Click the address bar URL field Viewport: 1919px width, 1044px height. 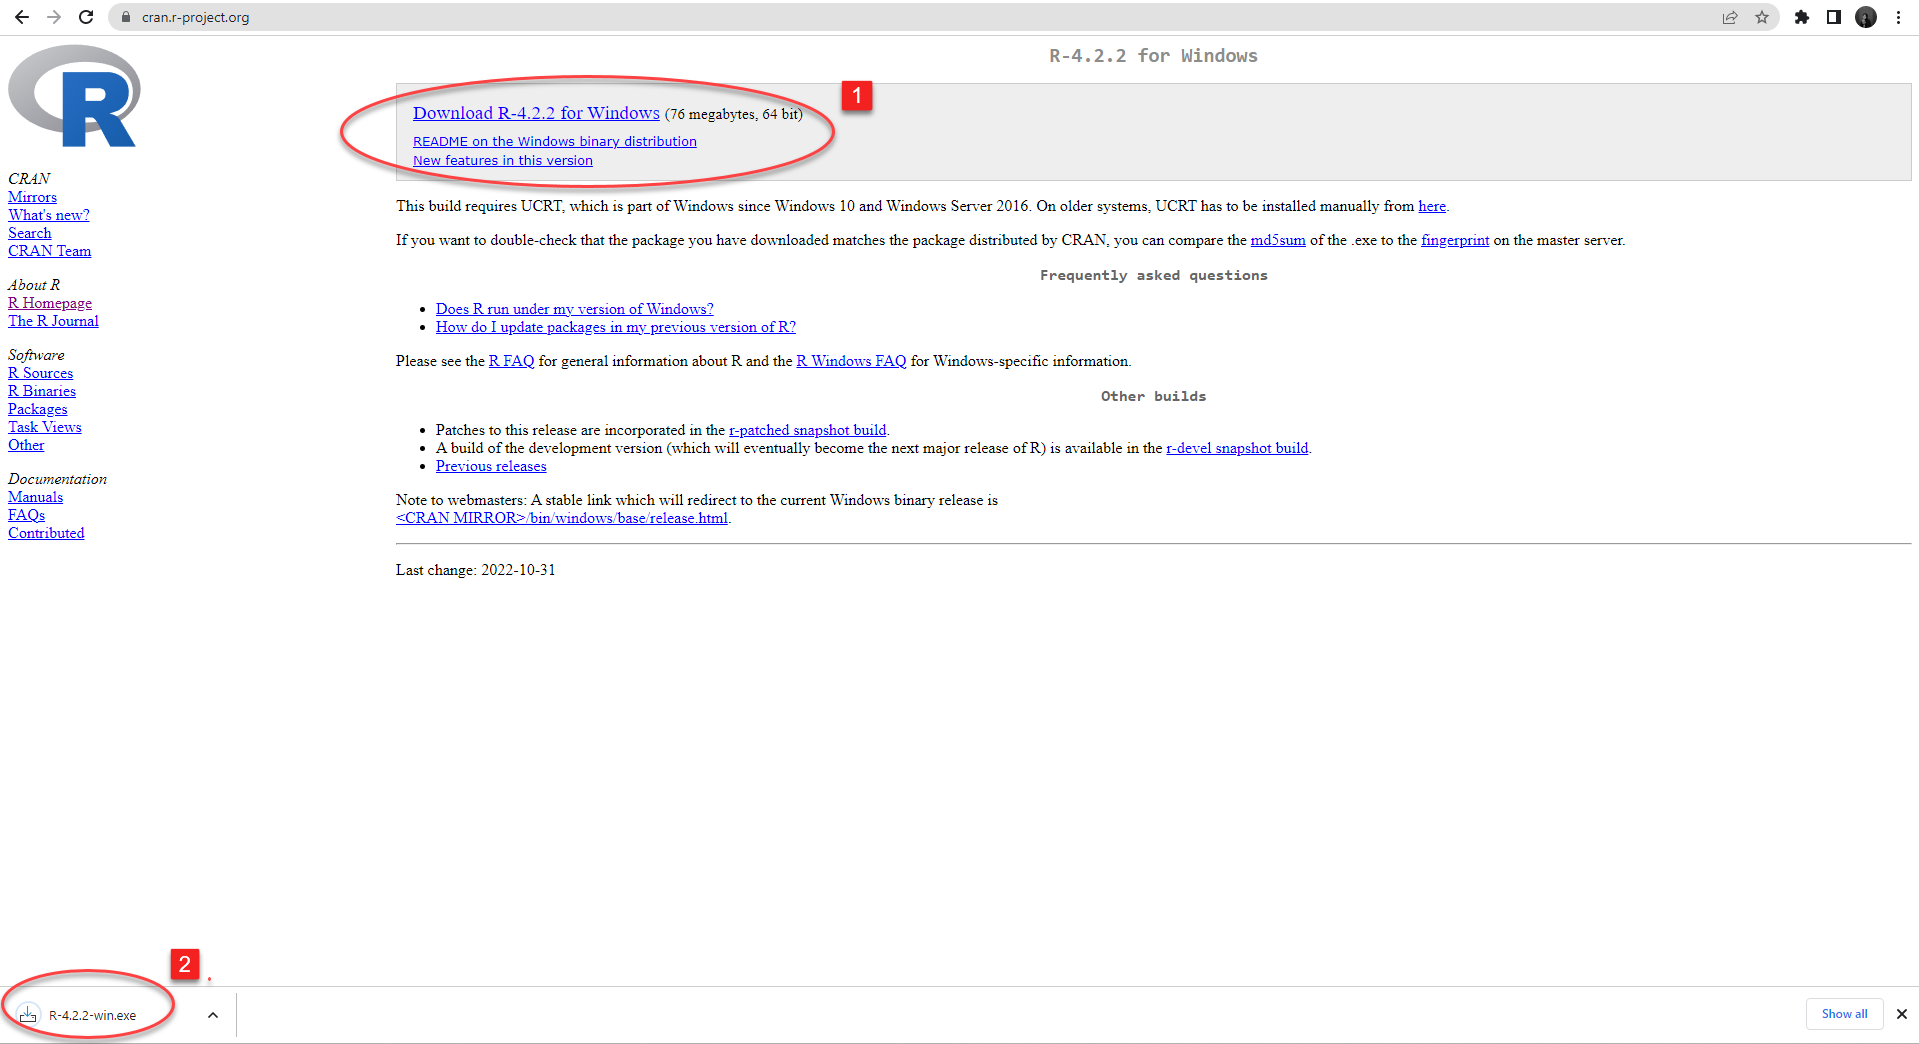tap(900, 17)
